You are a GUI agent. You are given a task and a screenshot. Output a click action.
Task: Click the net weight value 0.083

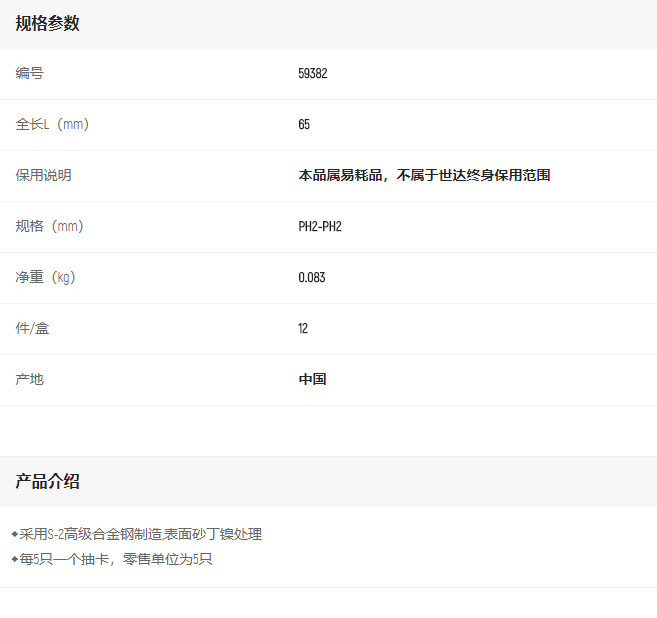point(312,278)
